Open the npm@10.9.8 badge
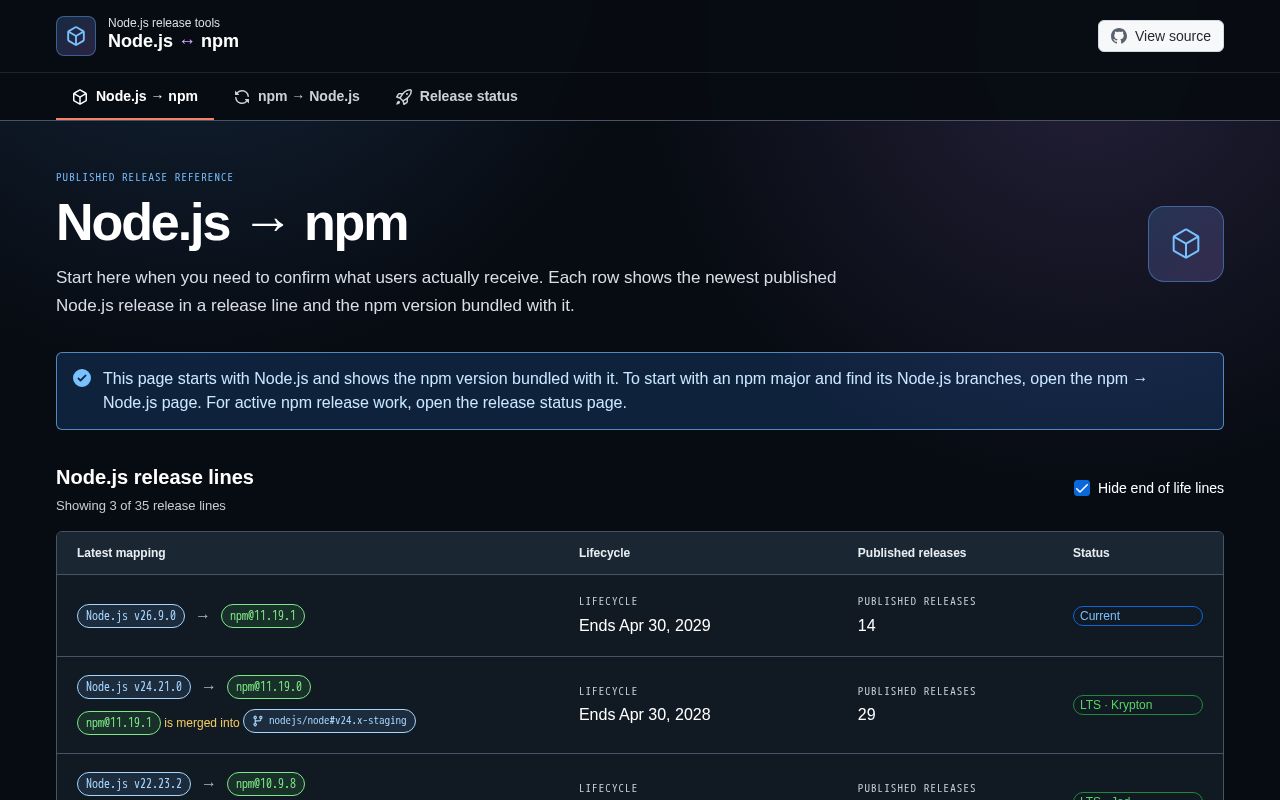The image size is (1280, 800). point(266,784)
